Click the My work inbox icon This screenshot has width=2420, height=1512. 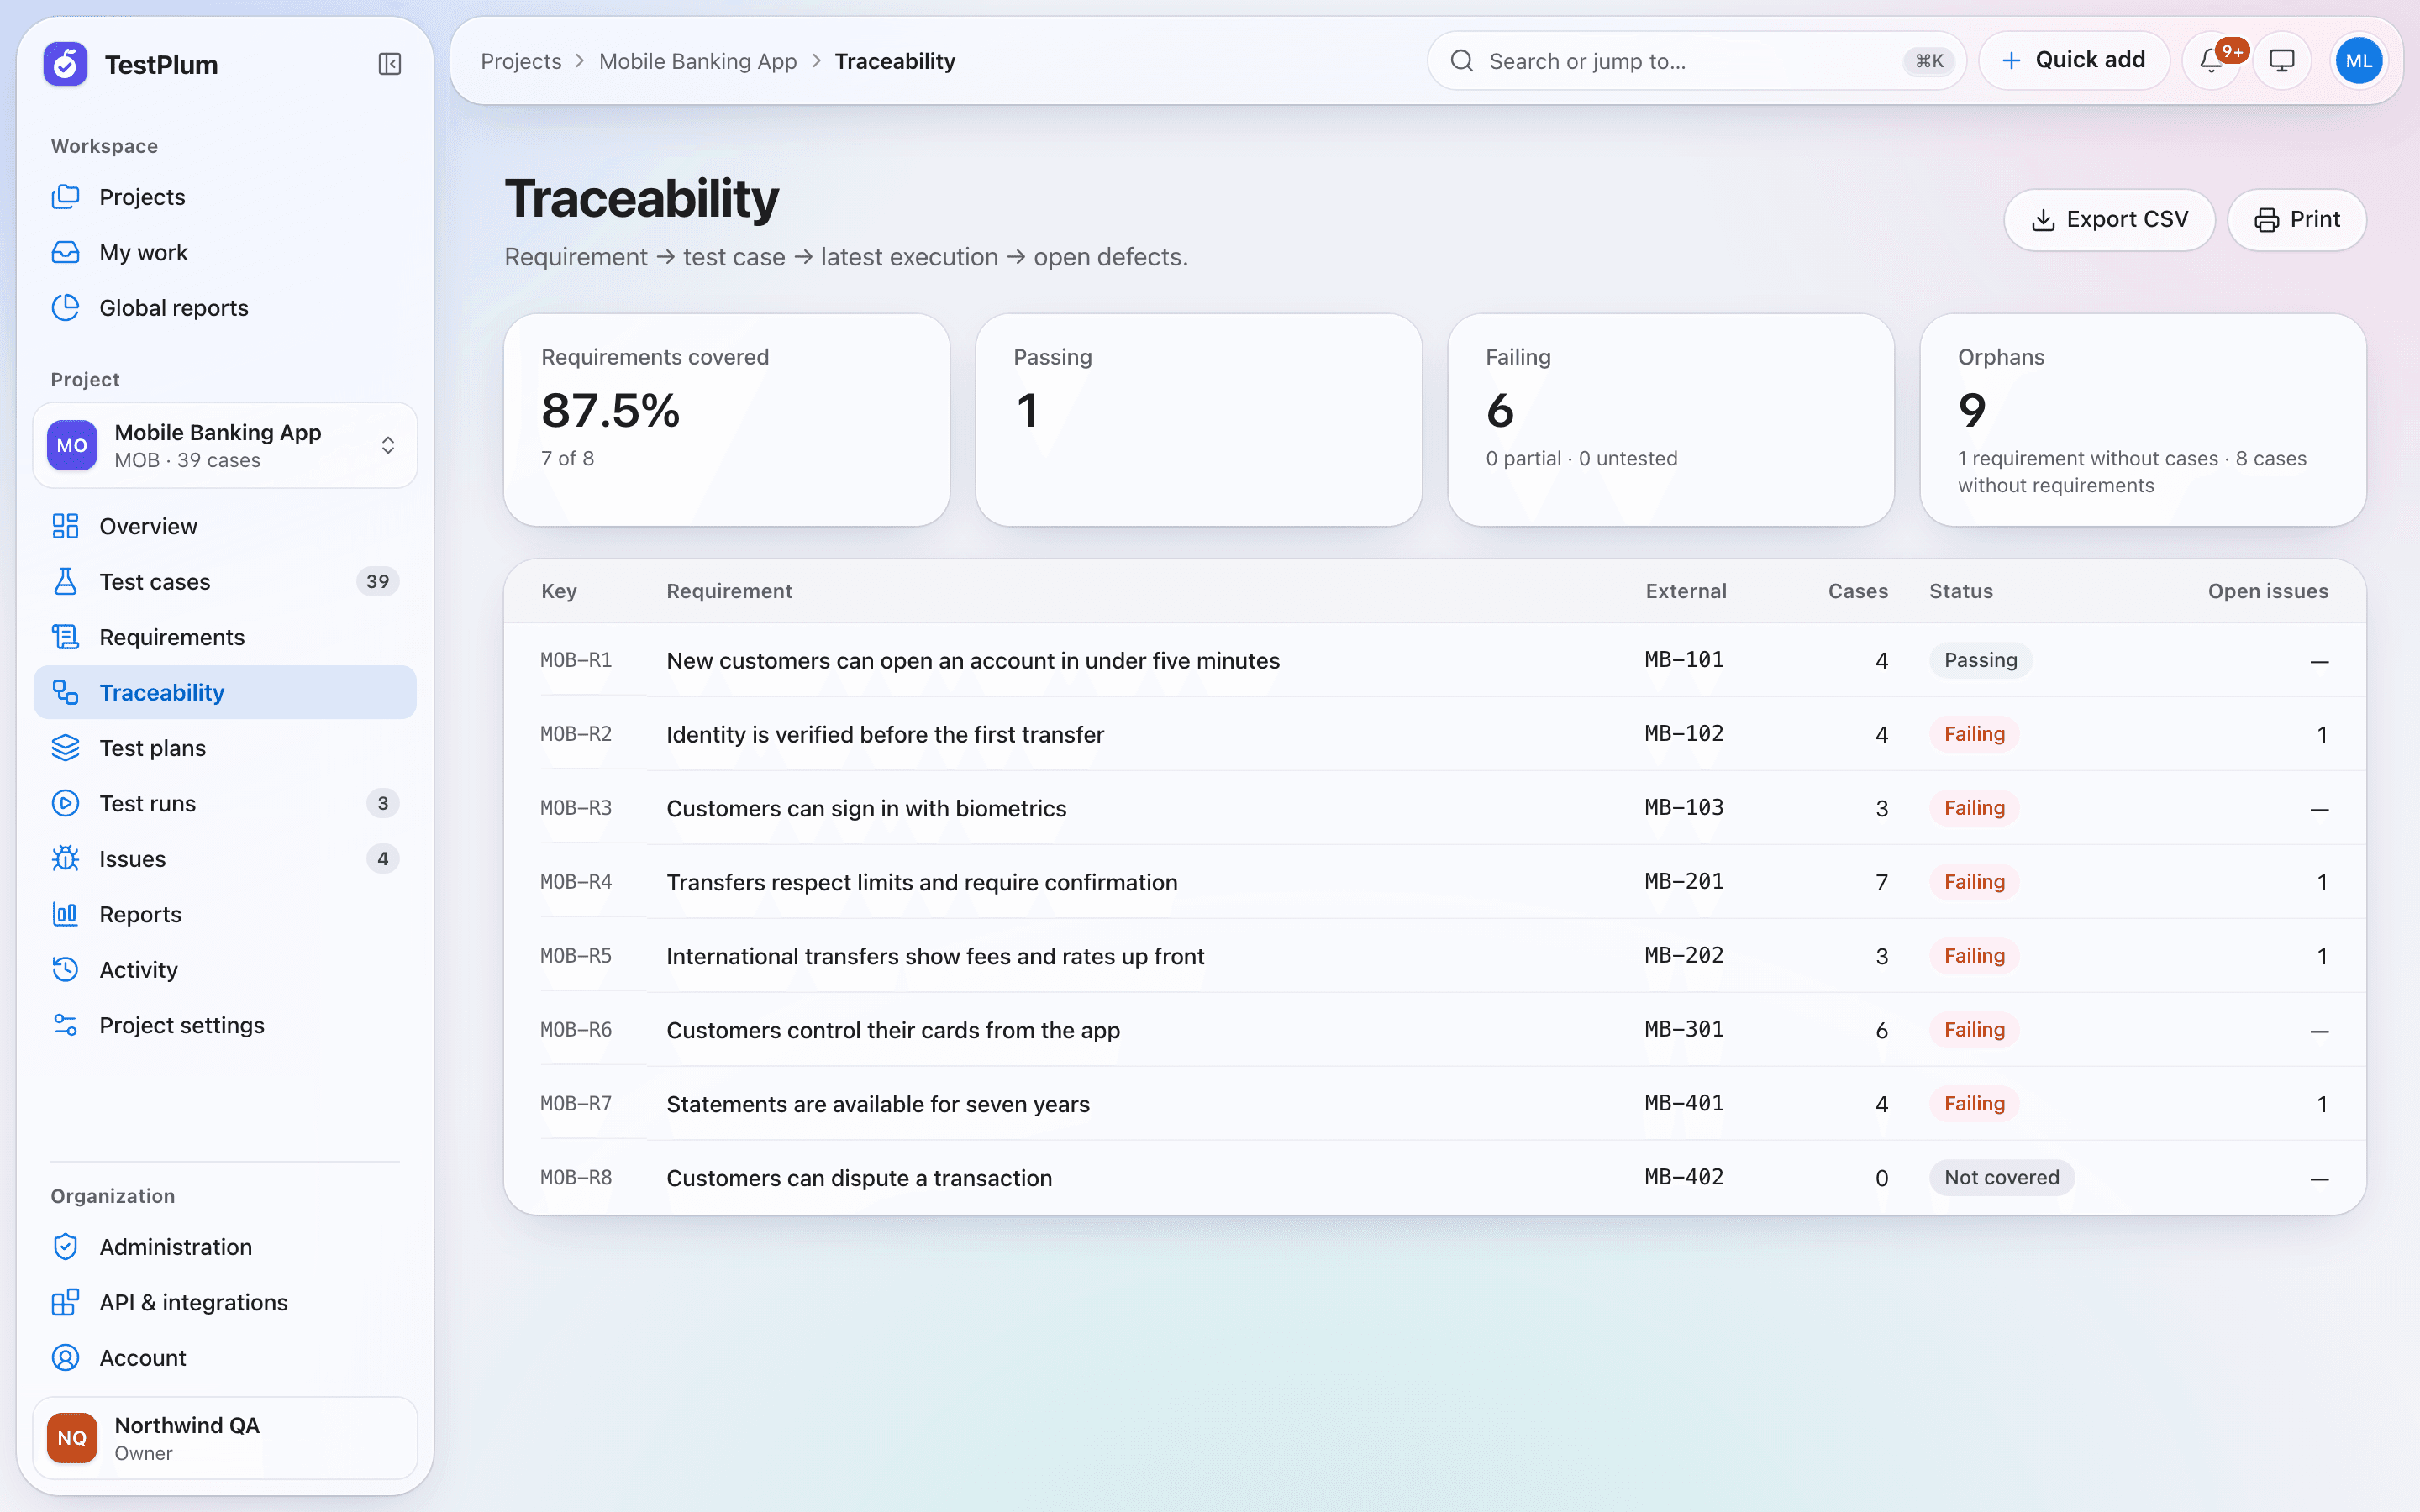click(x=66, y=252)
